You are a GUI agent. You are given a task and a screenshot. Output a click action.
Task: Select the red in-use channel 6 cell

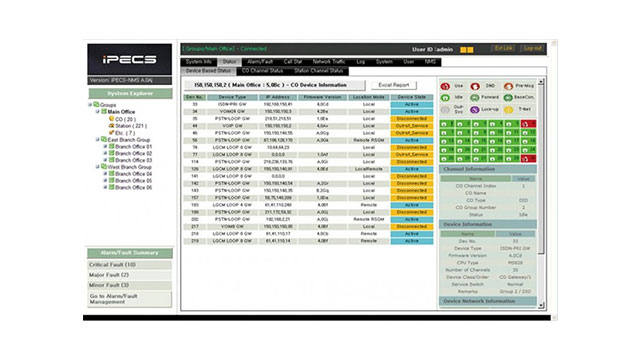click(529, 124)
